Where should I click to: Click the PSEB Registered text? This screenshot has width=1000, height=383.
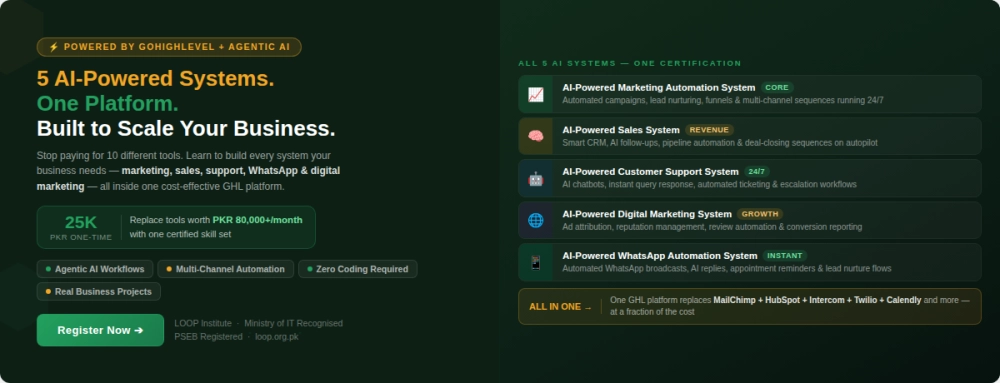tap(209, 336)
